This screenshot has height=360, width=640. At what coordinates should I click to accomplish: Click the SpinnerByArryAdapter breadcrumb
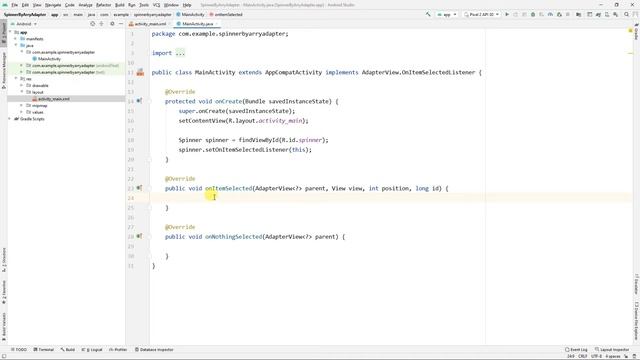click(25, 15)
